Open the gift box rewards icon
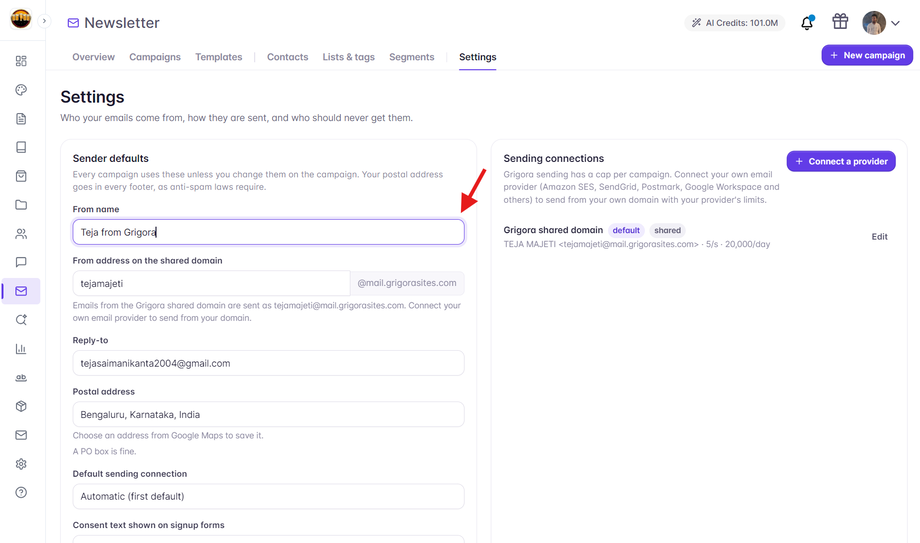 pos(840,22)
